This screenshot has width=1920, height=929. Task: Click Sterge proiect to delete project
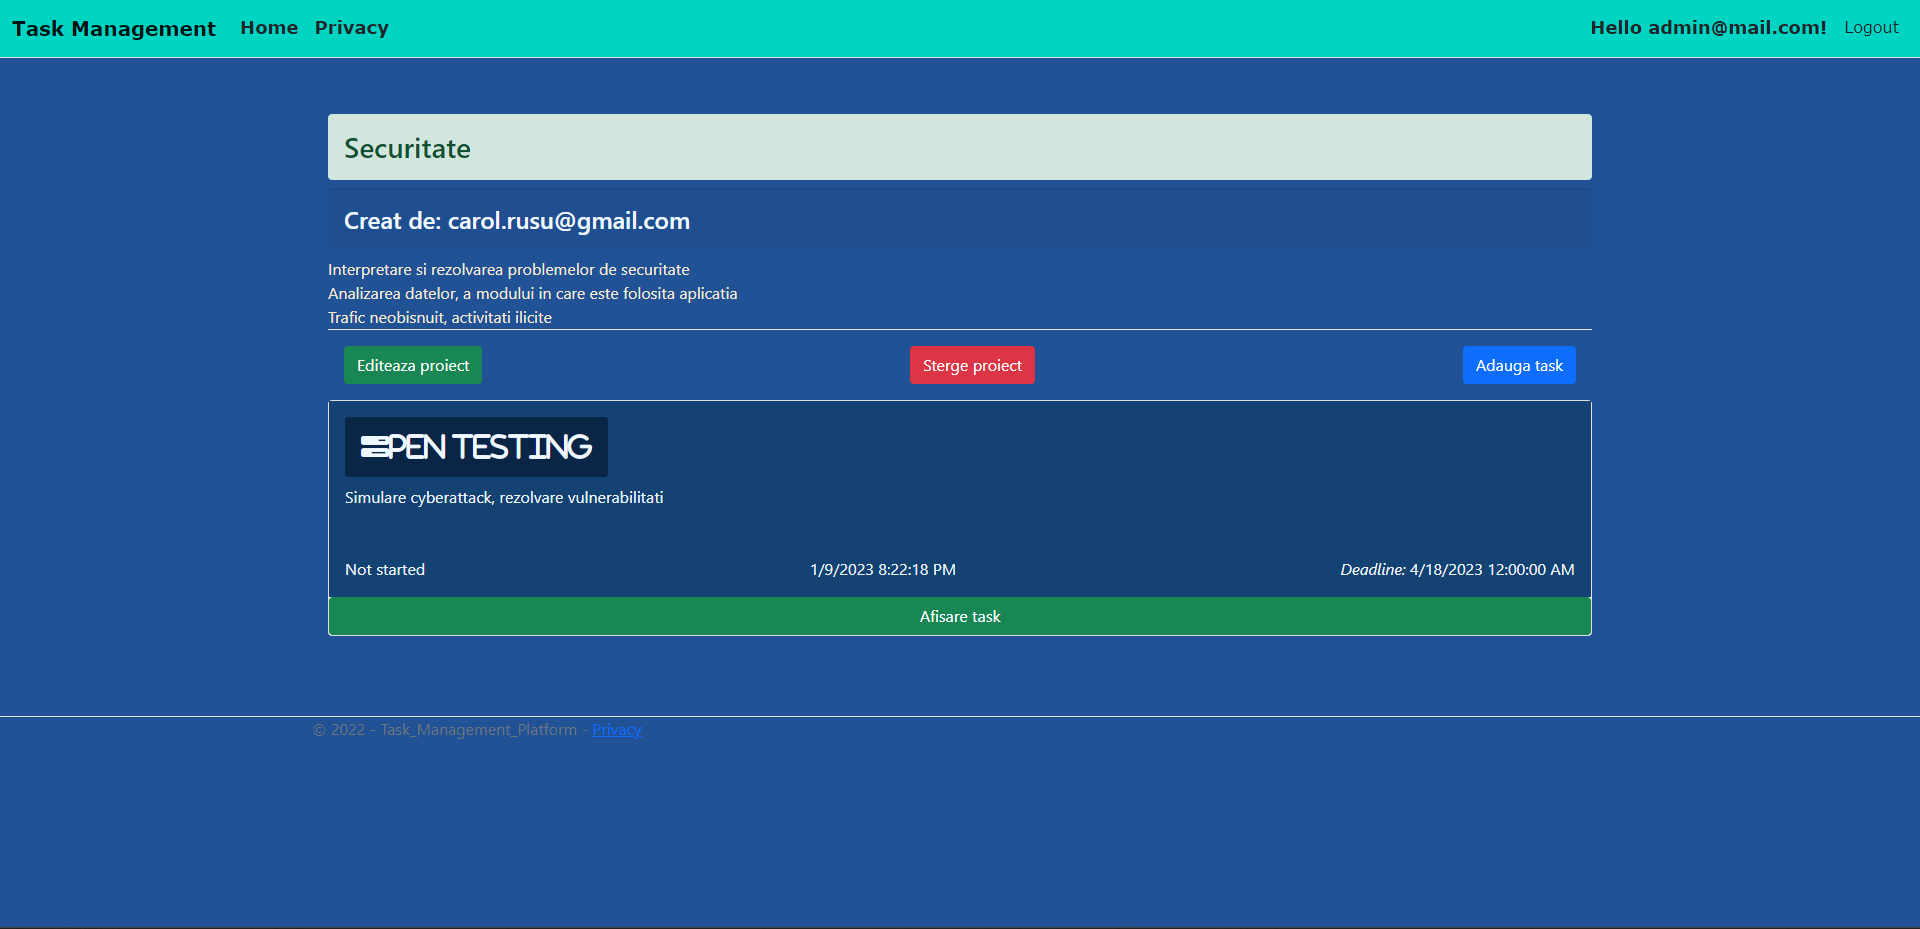click(971, 364)
